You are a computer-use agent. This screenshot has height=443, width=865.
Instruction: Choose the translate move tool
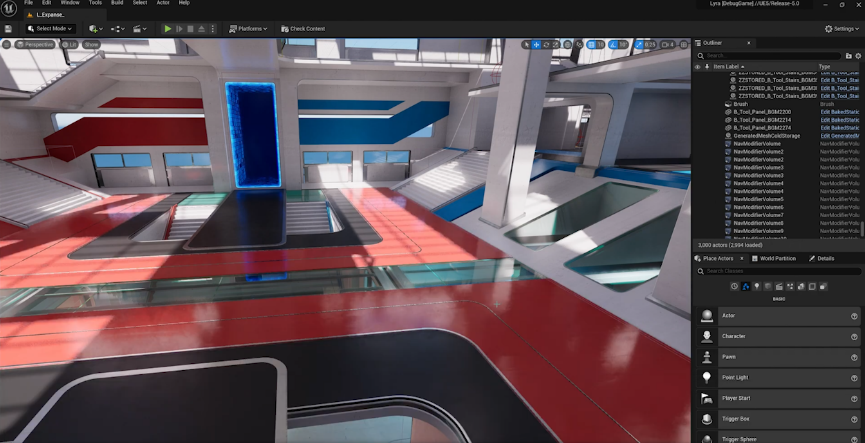pos(536,45)
